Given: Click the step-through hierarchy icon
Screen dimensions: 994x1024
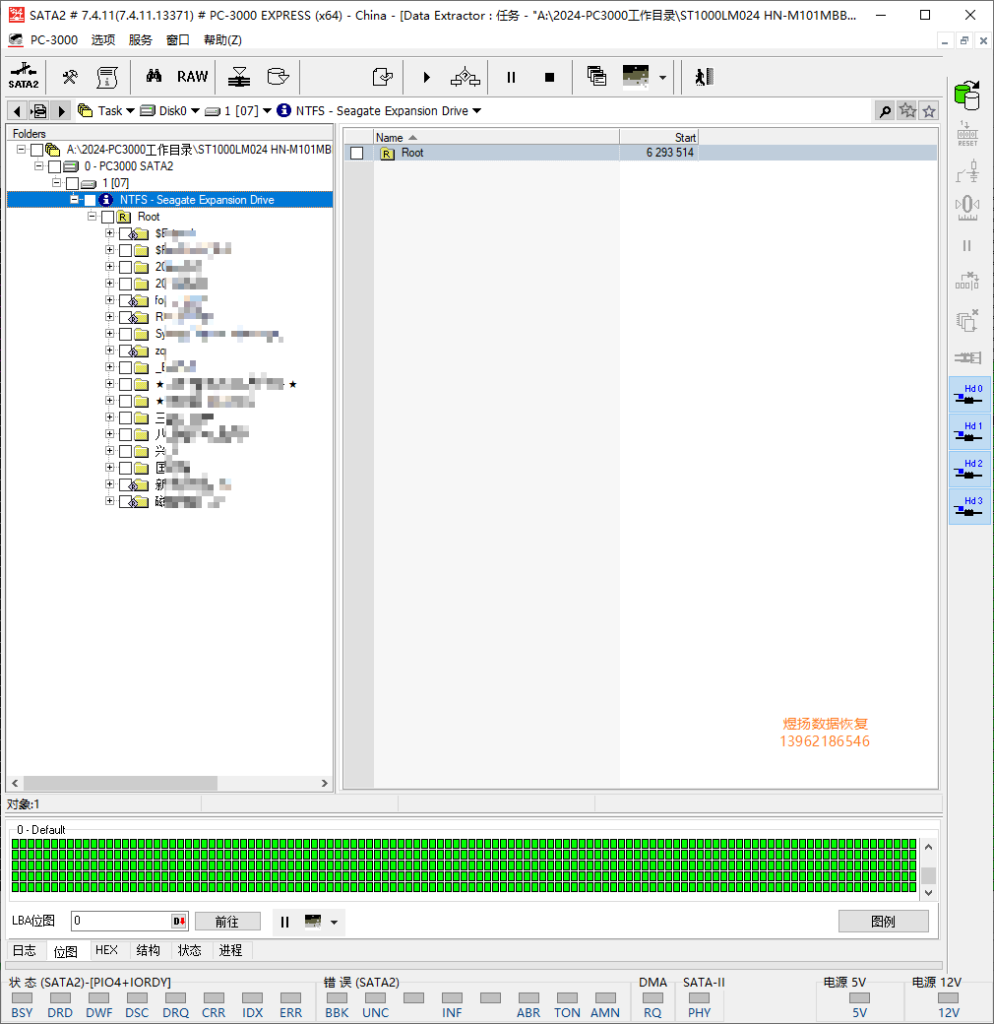Looking at the screenshot, I should tap(465, 77).
